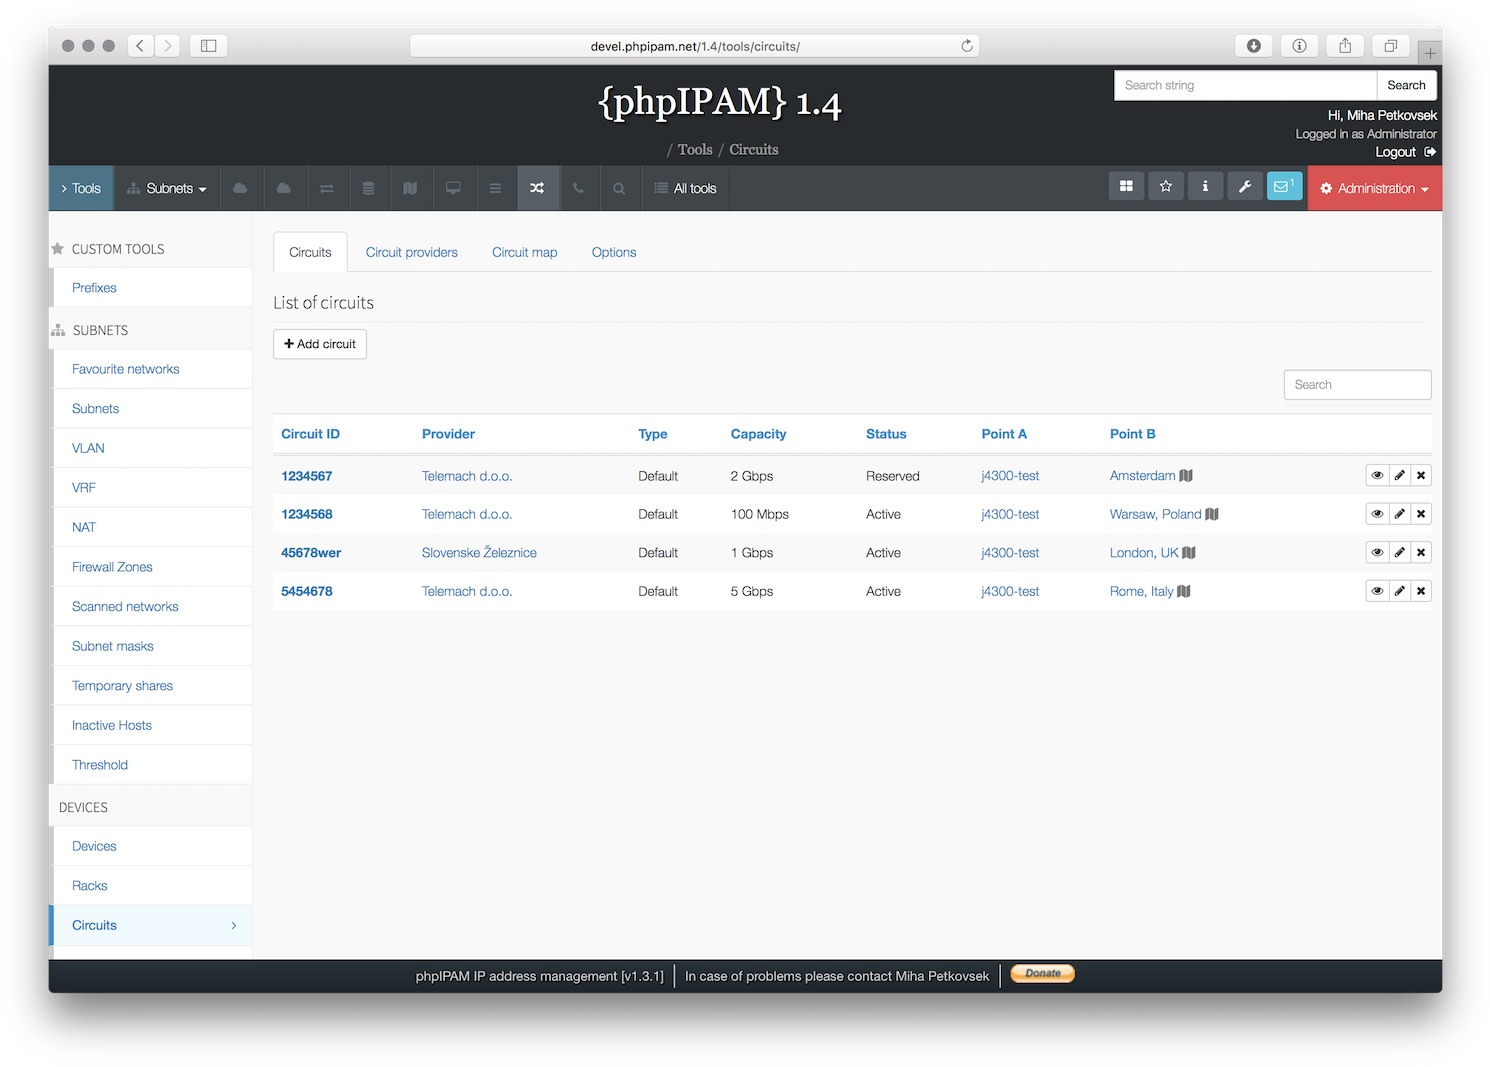The width and height of the screenshot is (1490, 1067).
Task: Click inside the circuits table Search field
Action: [x=1357, y=384]
